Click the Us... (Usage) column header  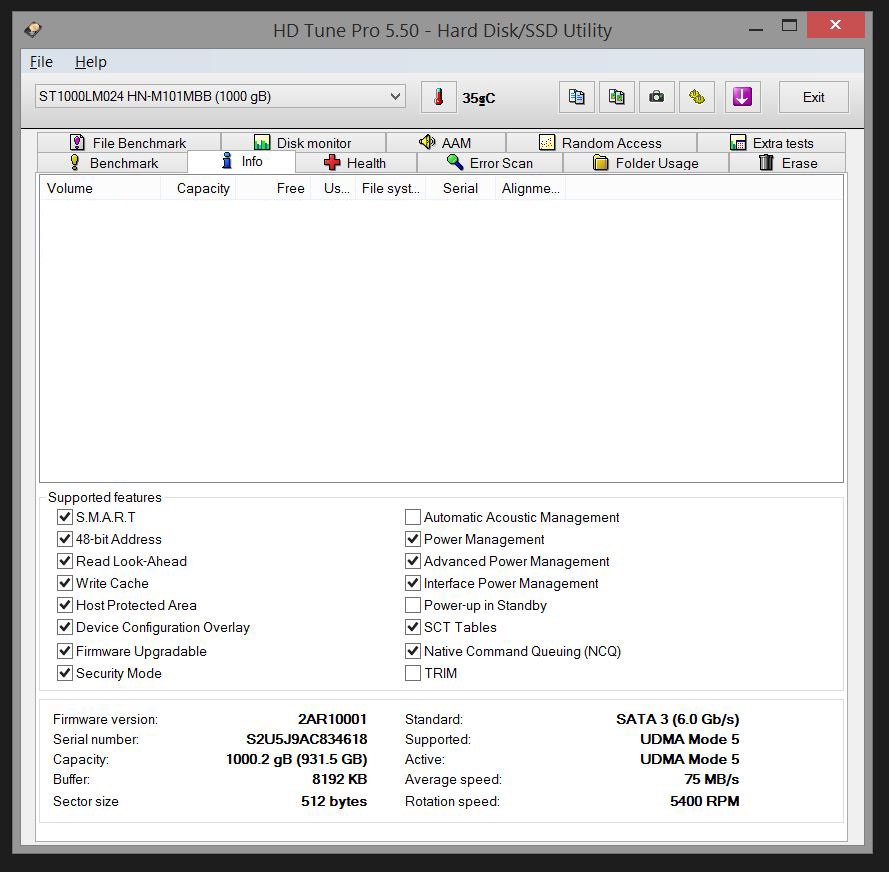(x=333, y=188)
